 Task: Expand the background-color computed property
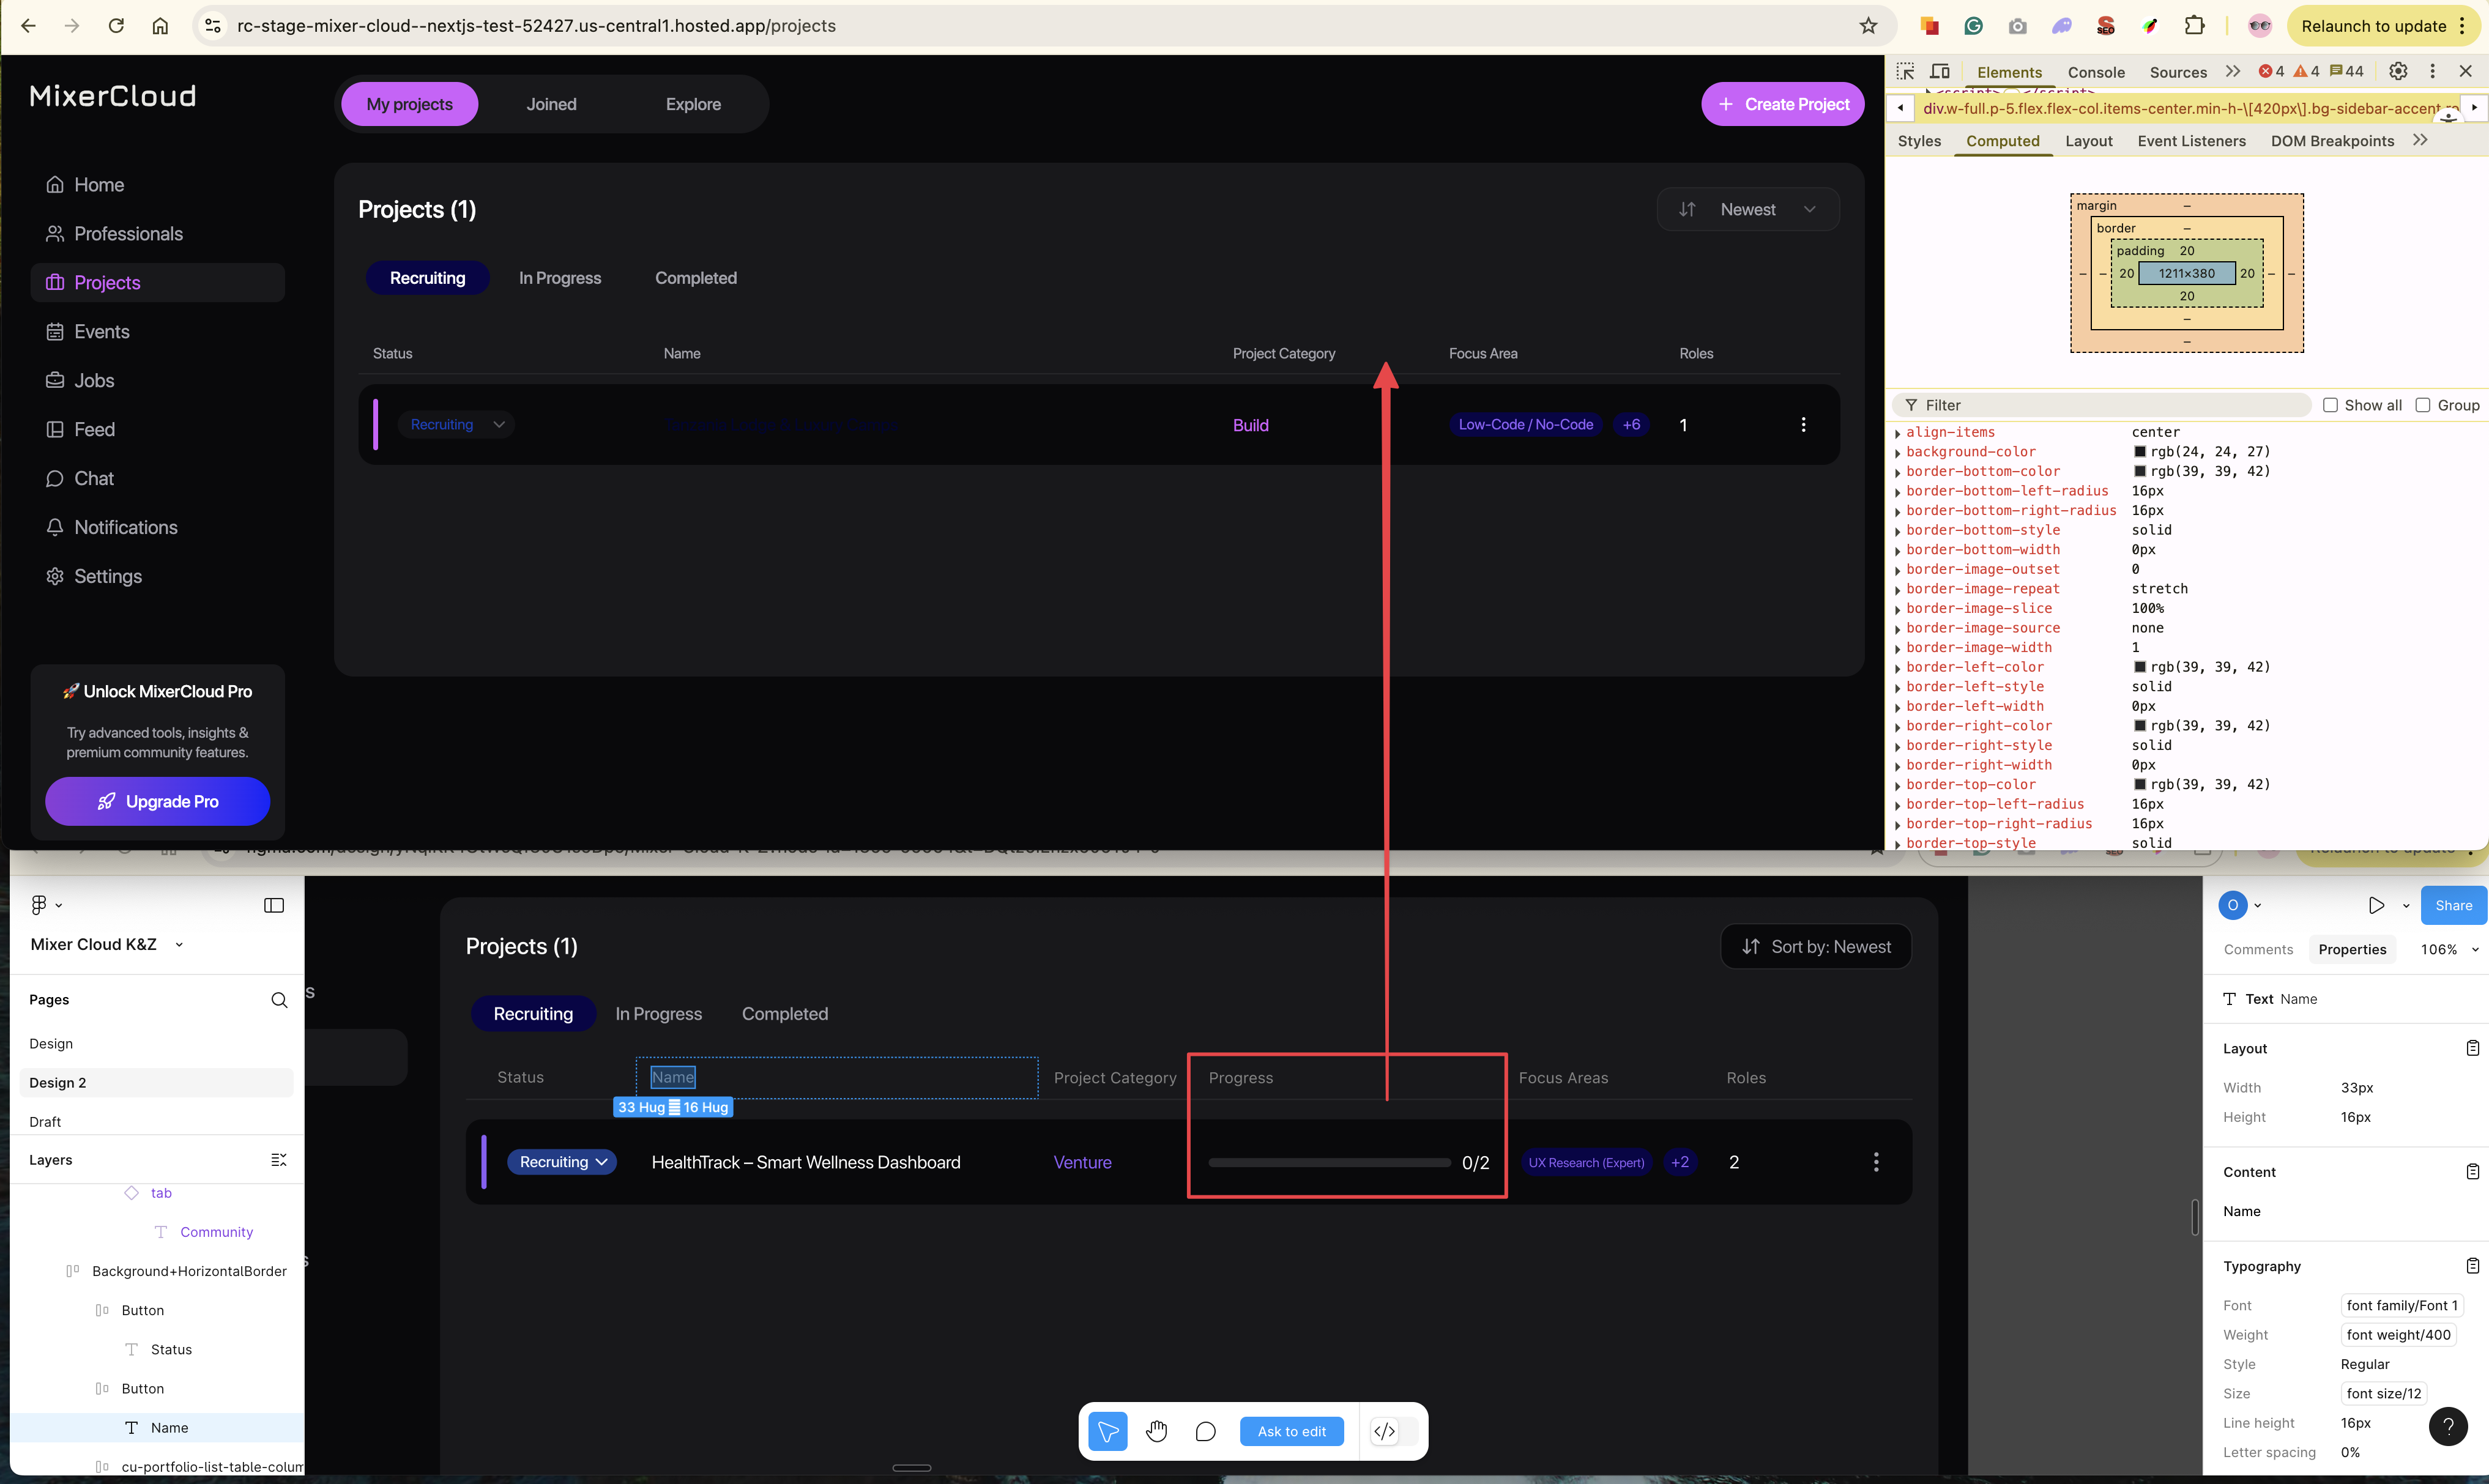click(x=1898, y=452)
